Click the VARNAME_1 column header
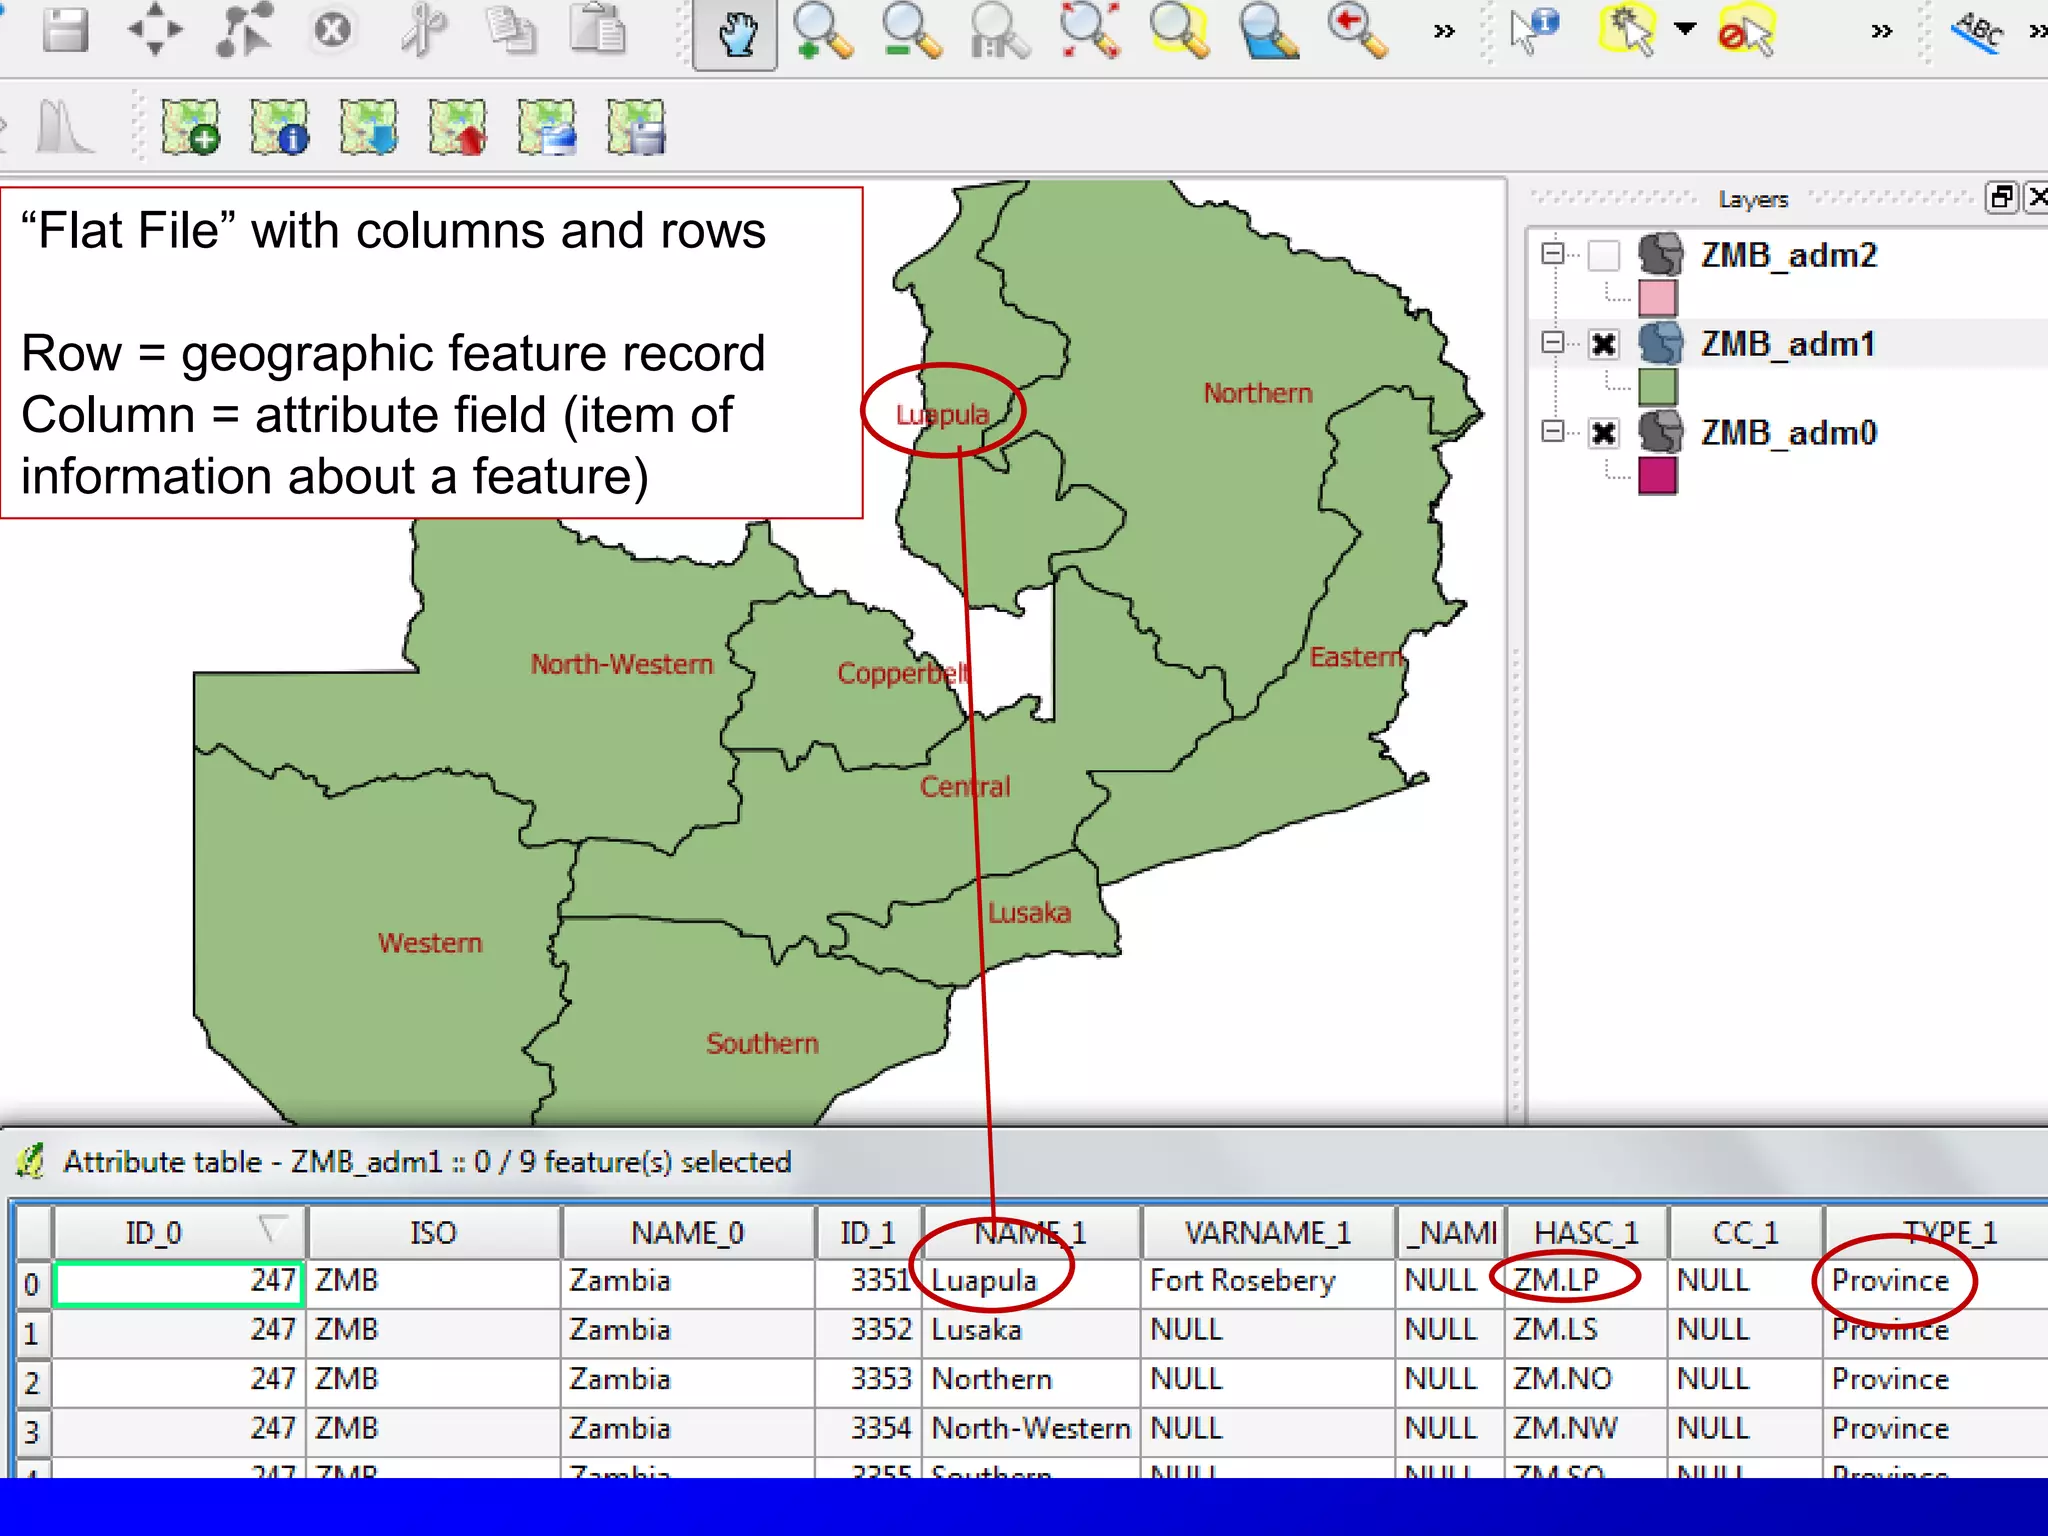This screenshot has width=2048, height=1536. [1268, 1233]
